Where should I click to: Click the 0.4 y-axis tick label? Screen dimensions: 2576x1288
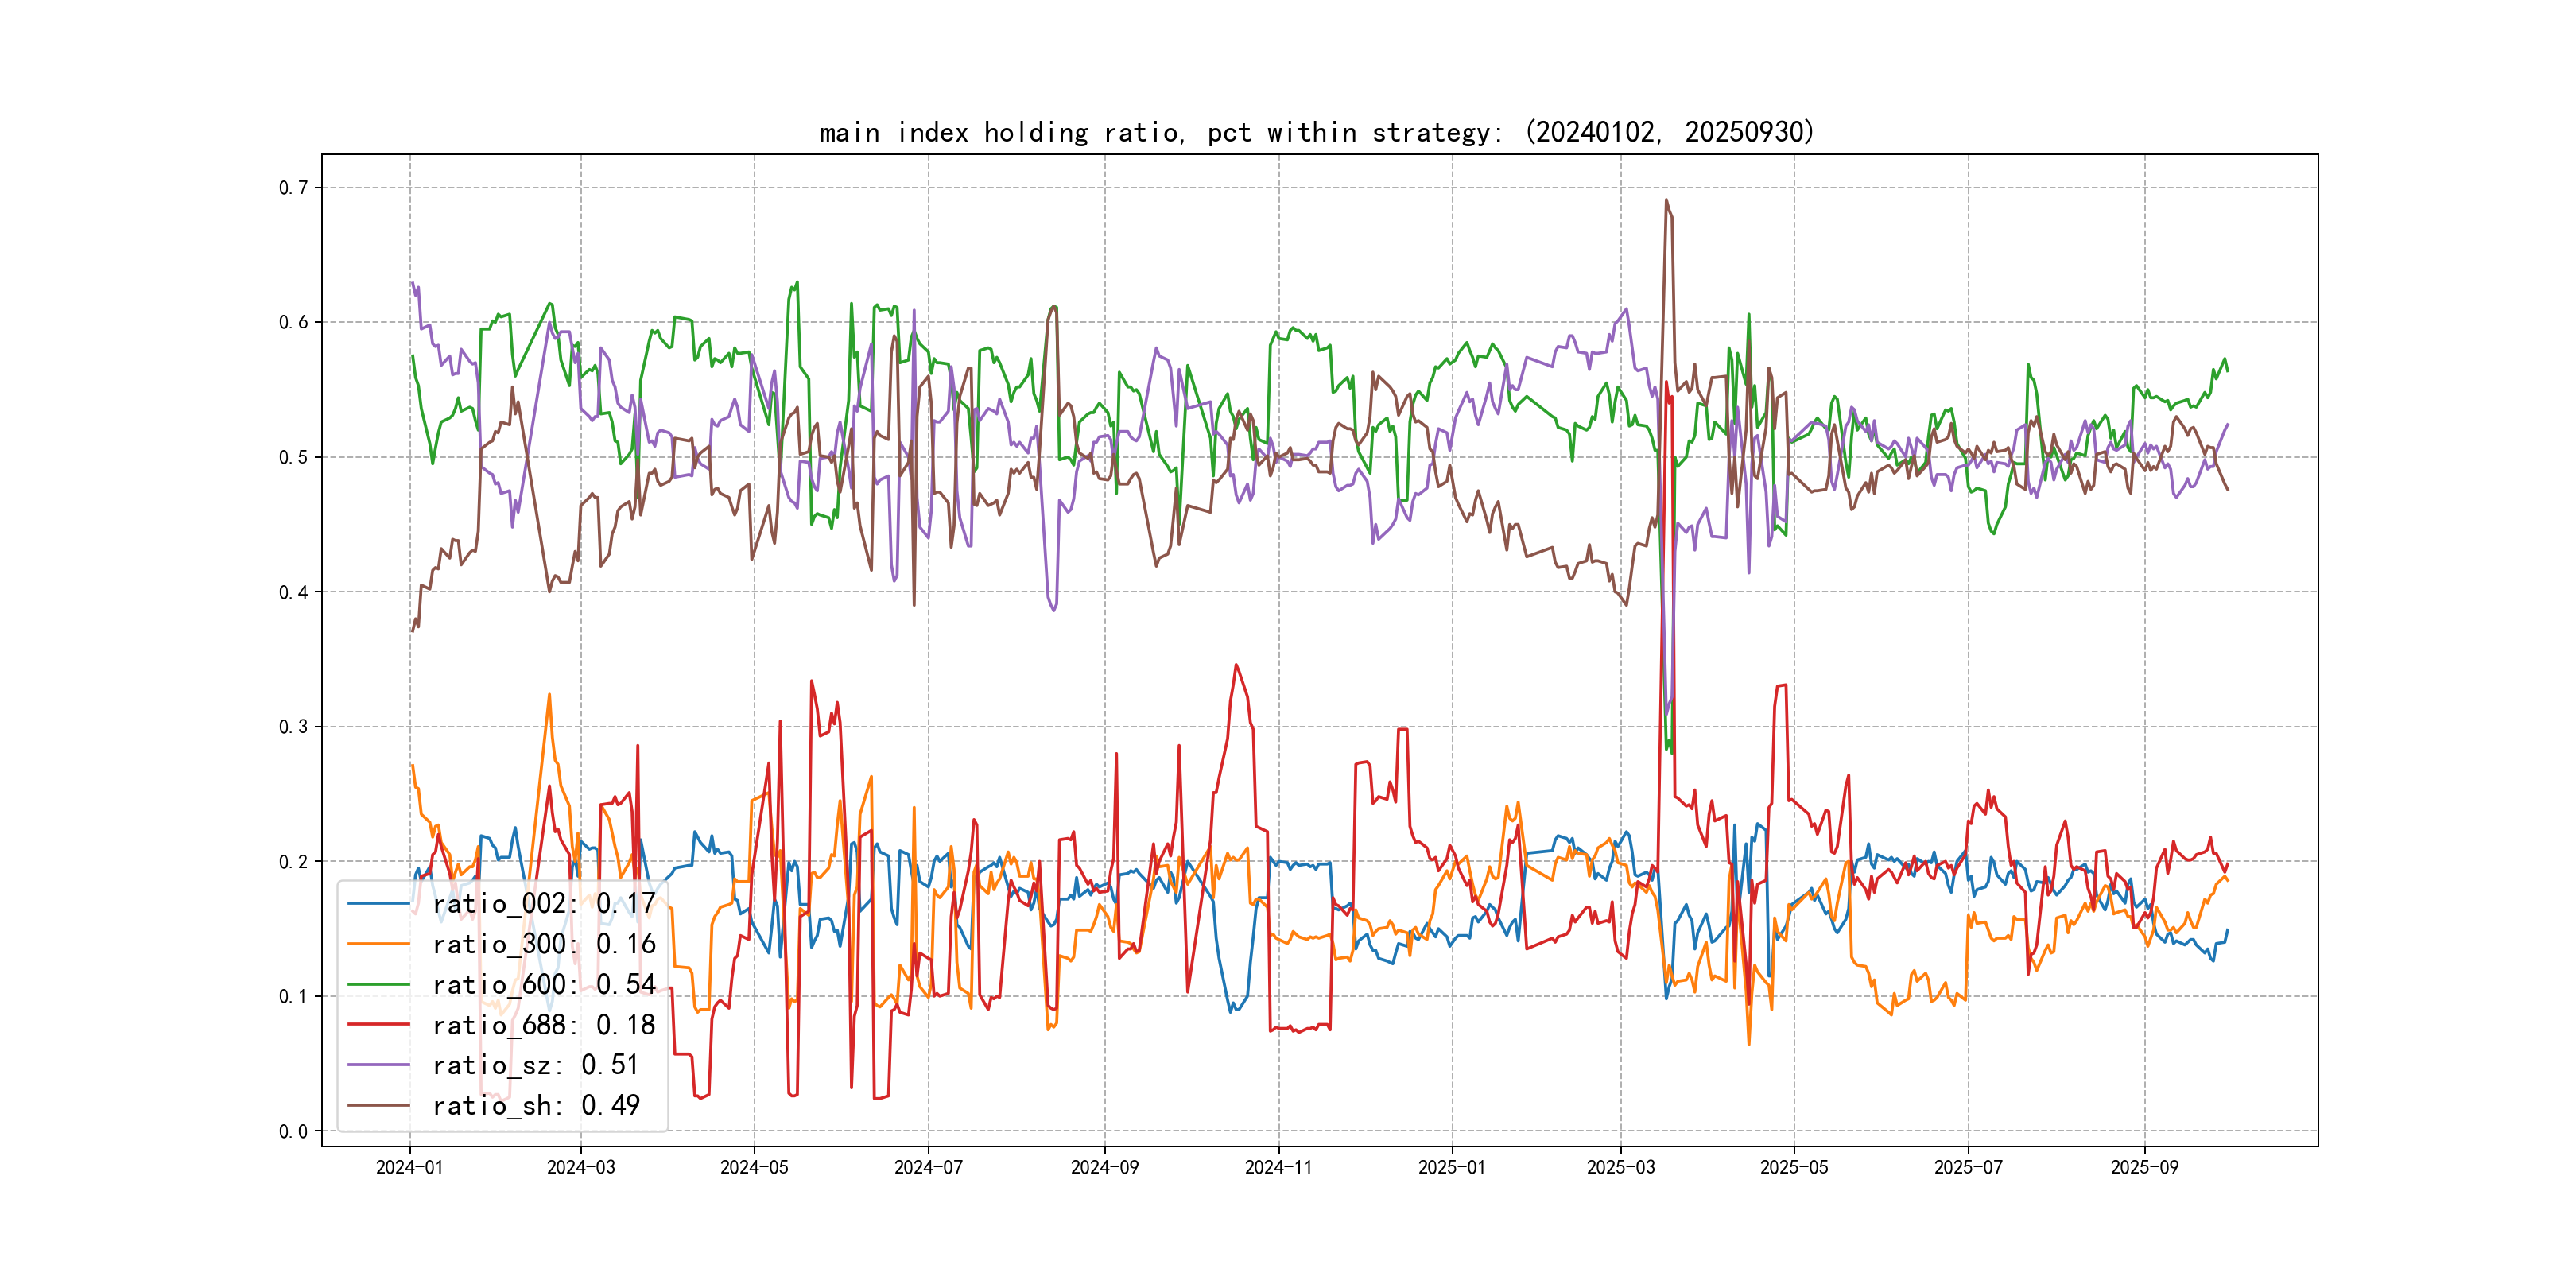pos(293,592)
